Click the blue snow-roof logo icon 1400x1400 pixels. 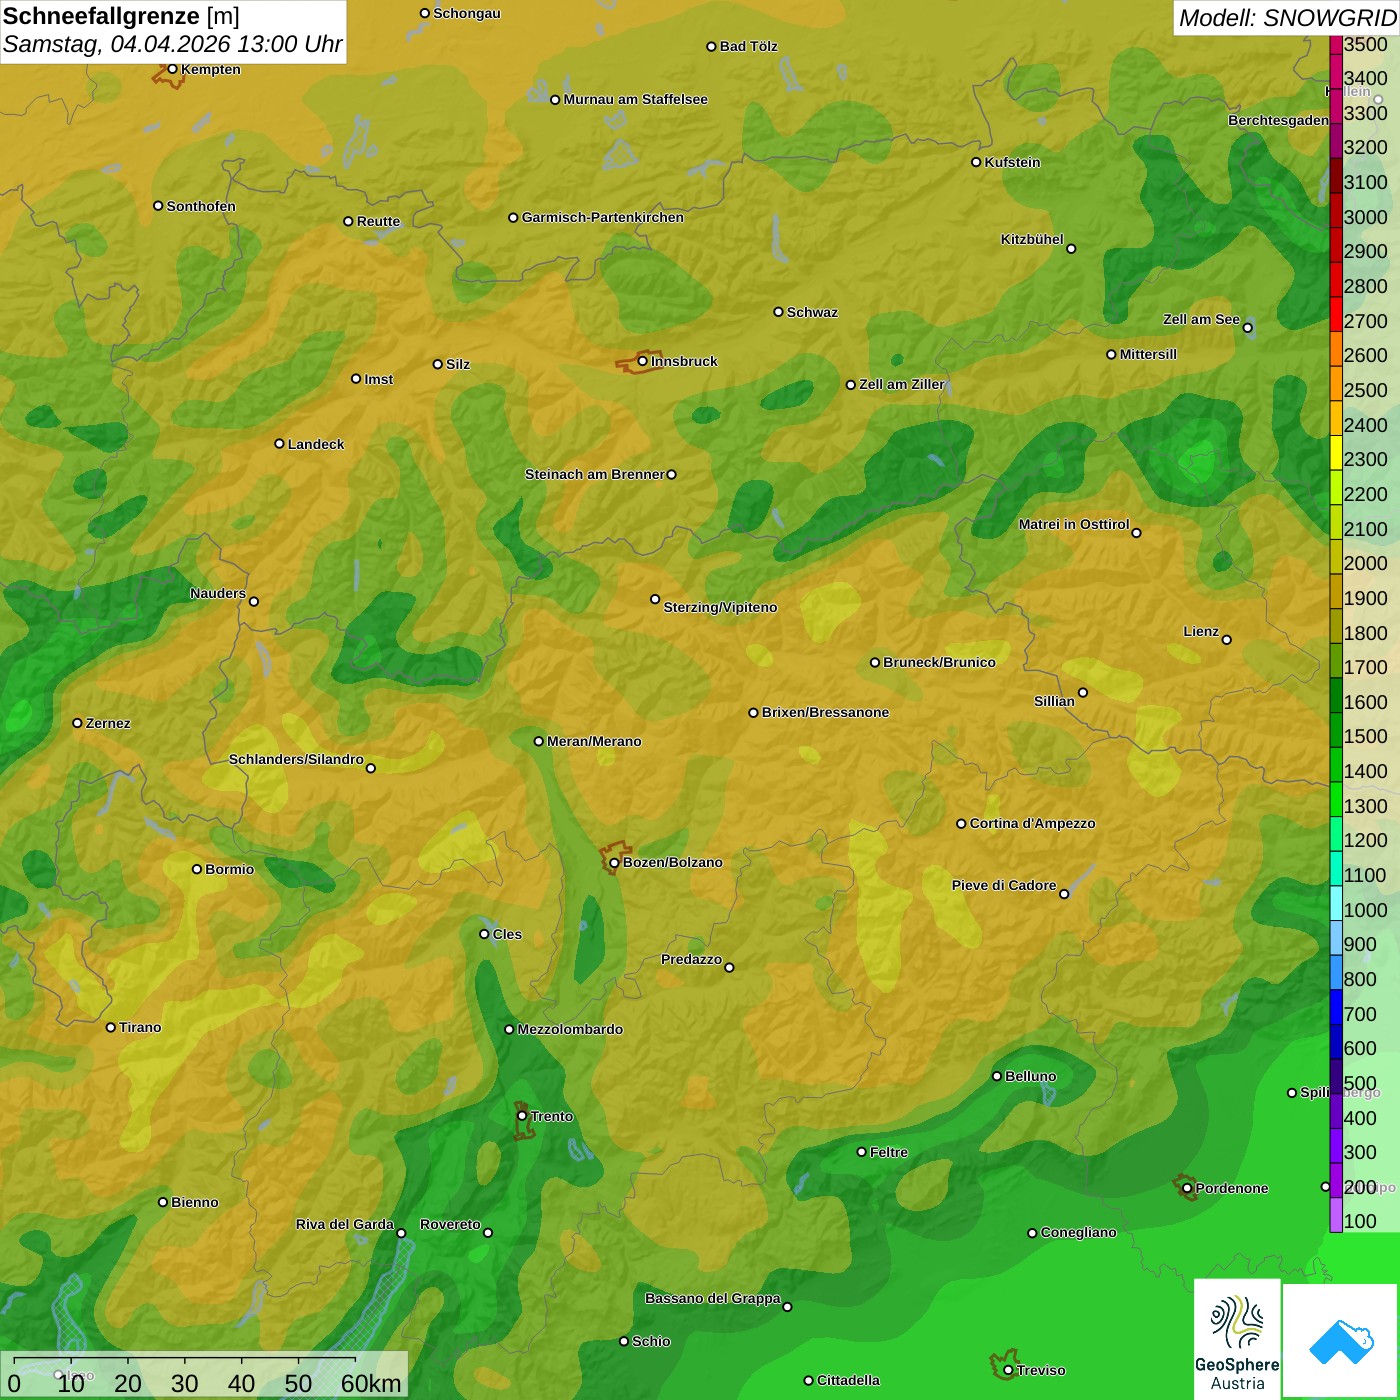click(x=1341, y=1341)
